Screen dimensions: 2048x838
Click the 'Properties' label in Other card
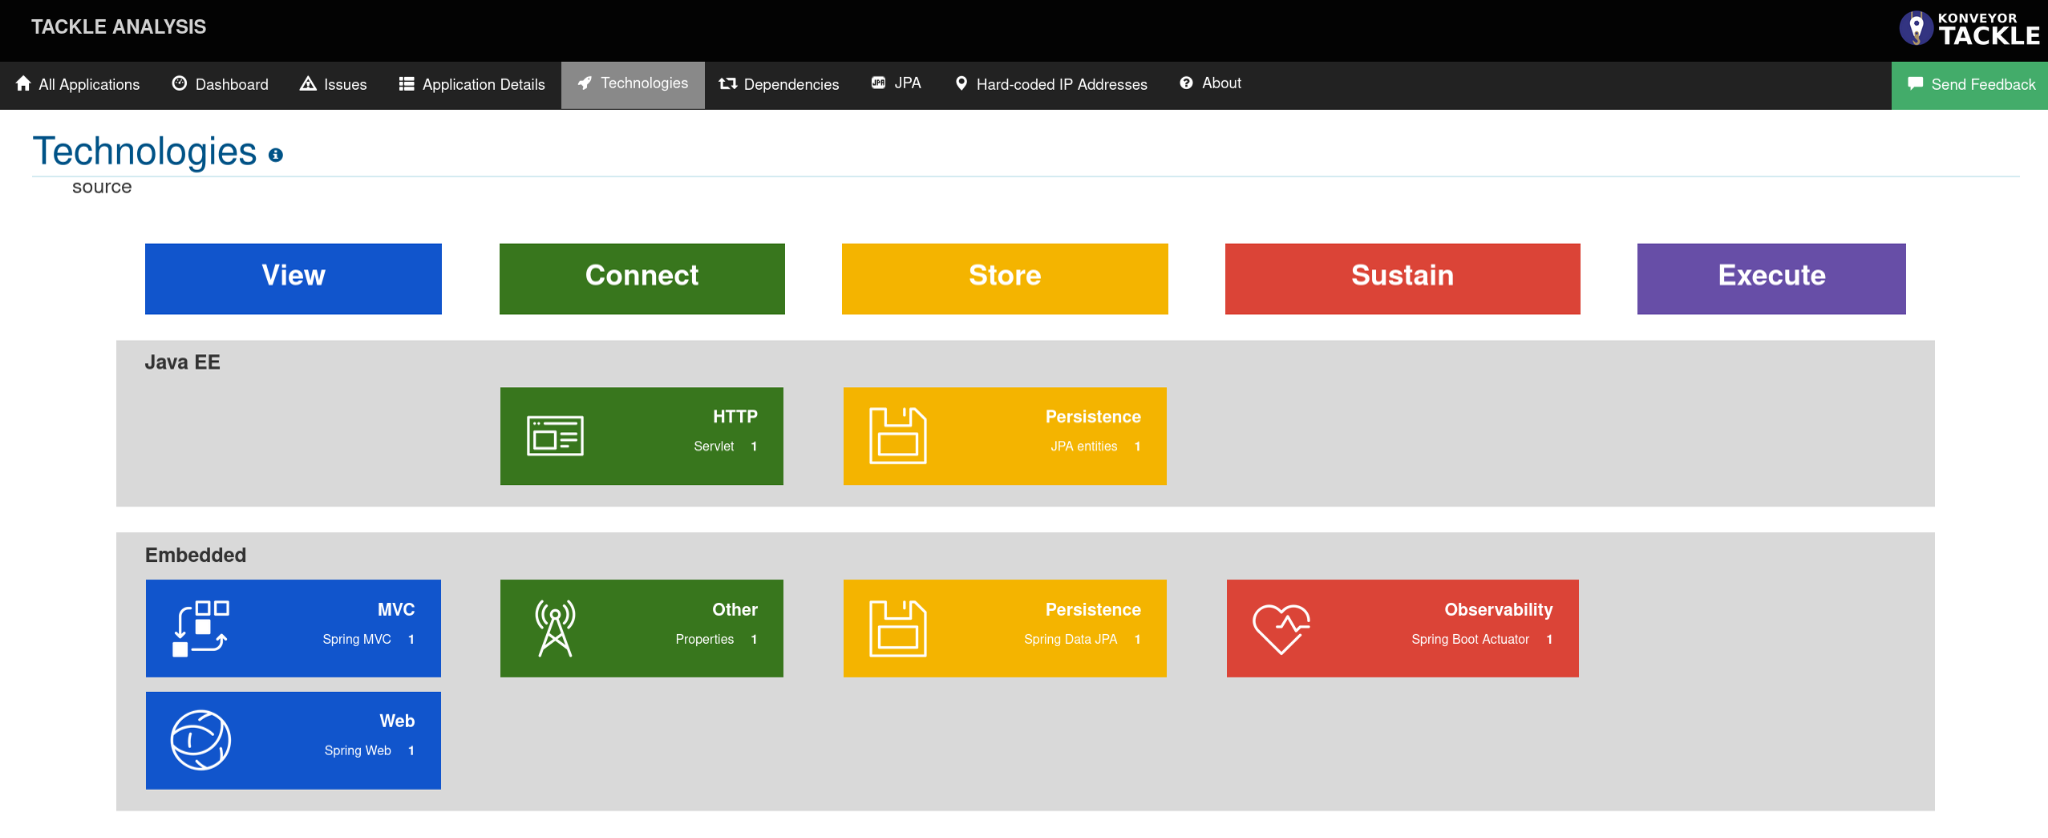[705, 640]
